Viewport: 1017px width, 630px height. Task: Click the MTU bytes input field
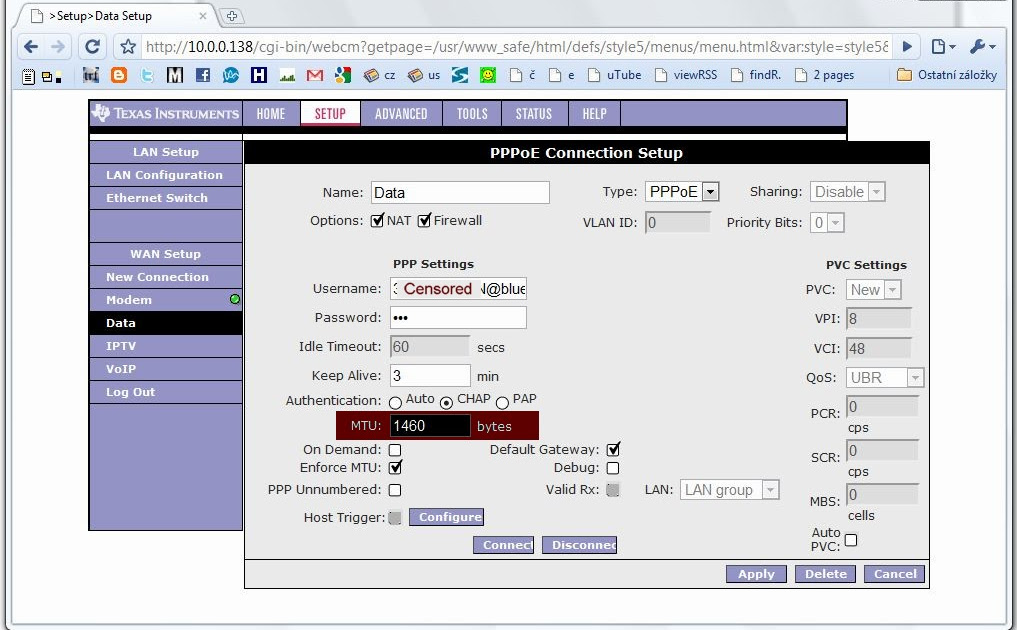point(430,426)
